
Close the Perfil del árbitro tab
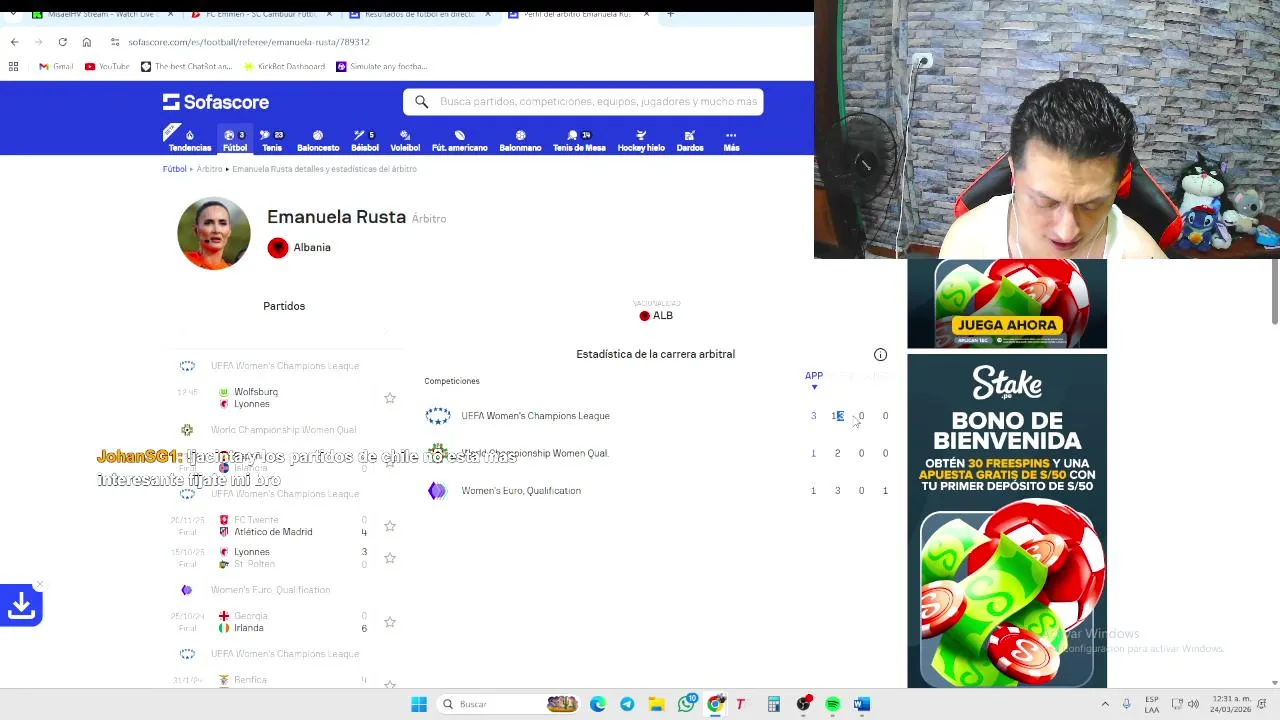[646, 14]
